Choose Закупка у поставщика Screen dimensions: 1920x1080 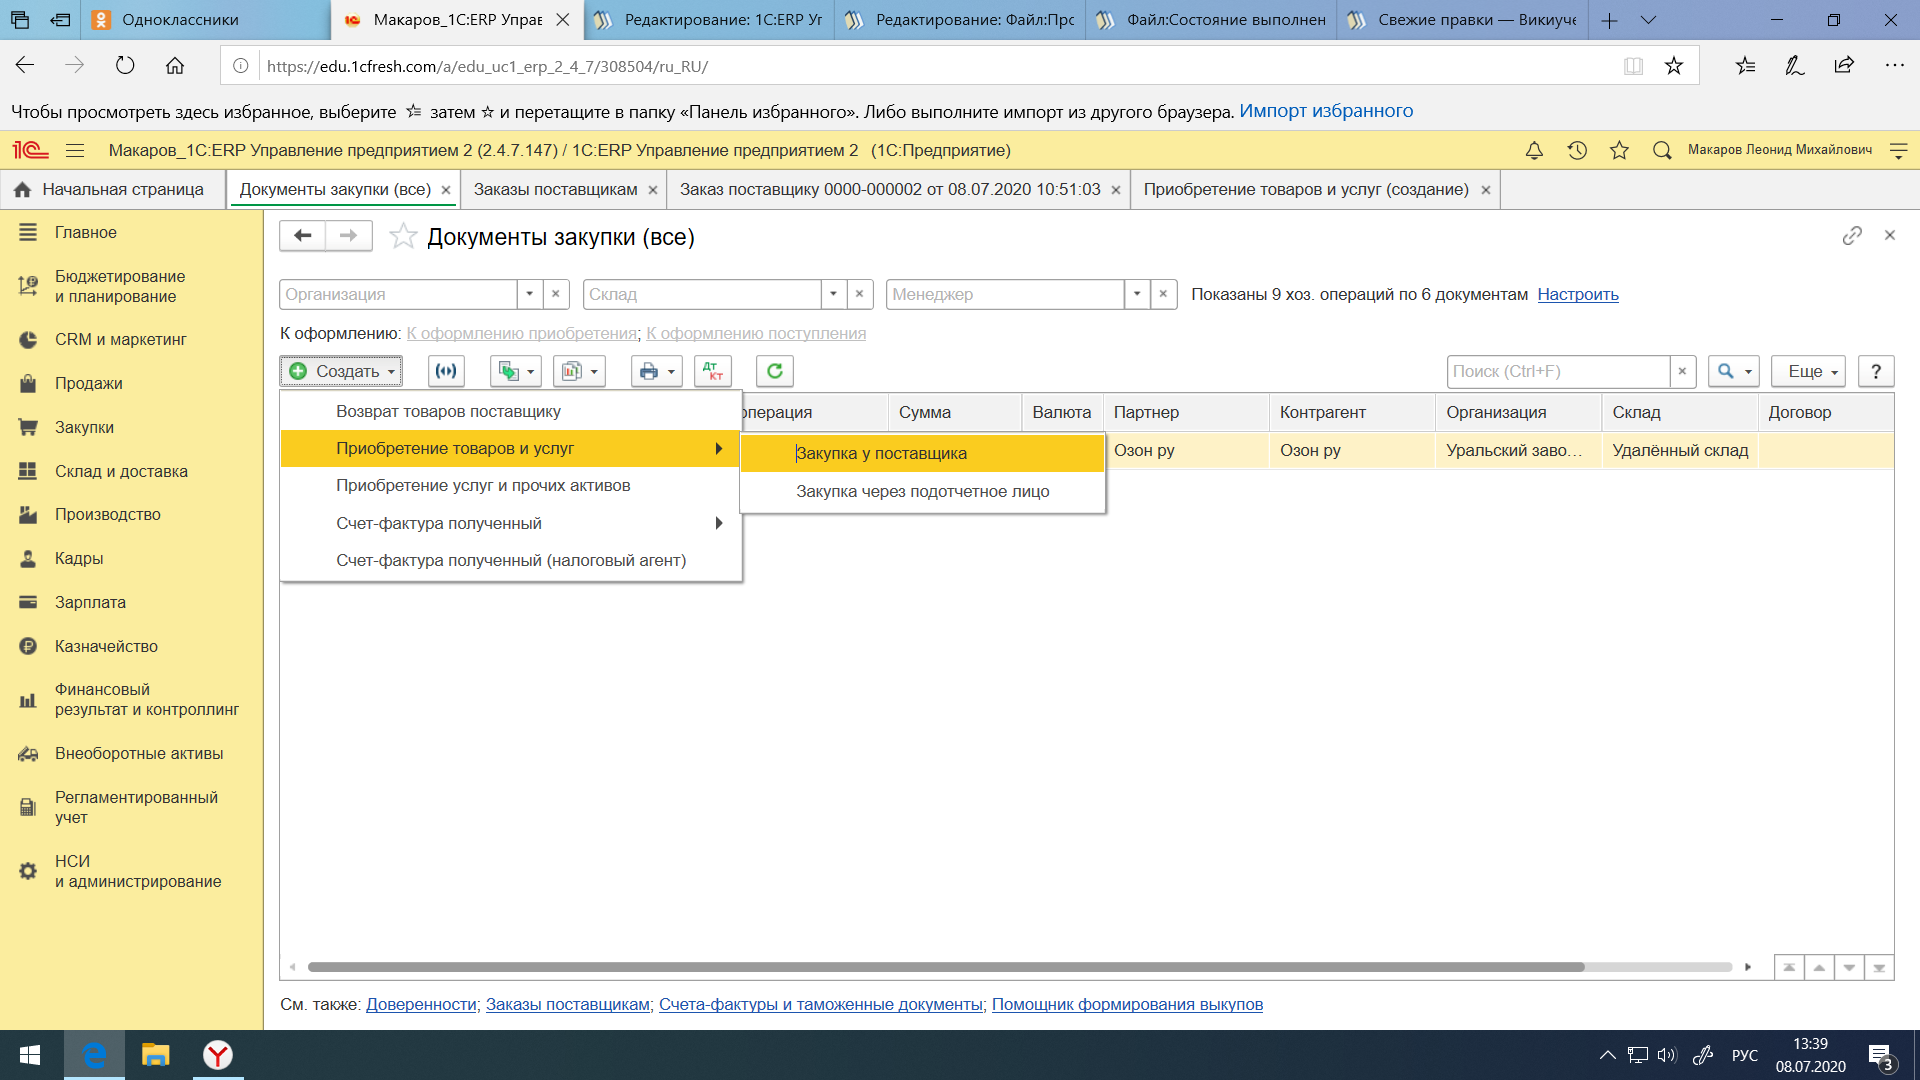(x=922, y=453)
